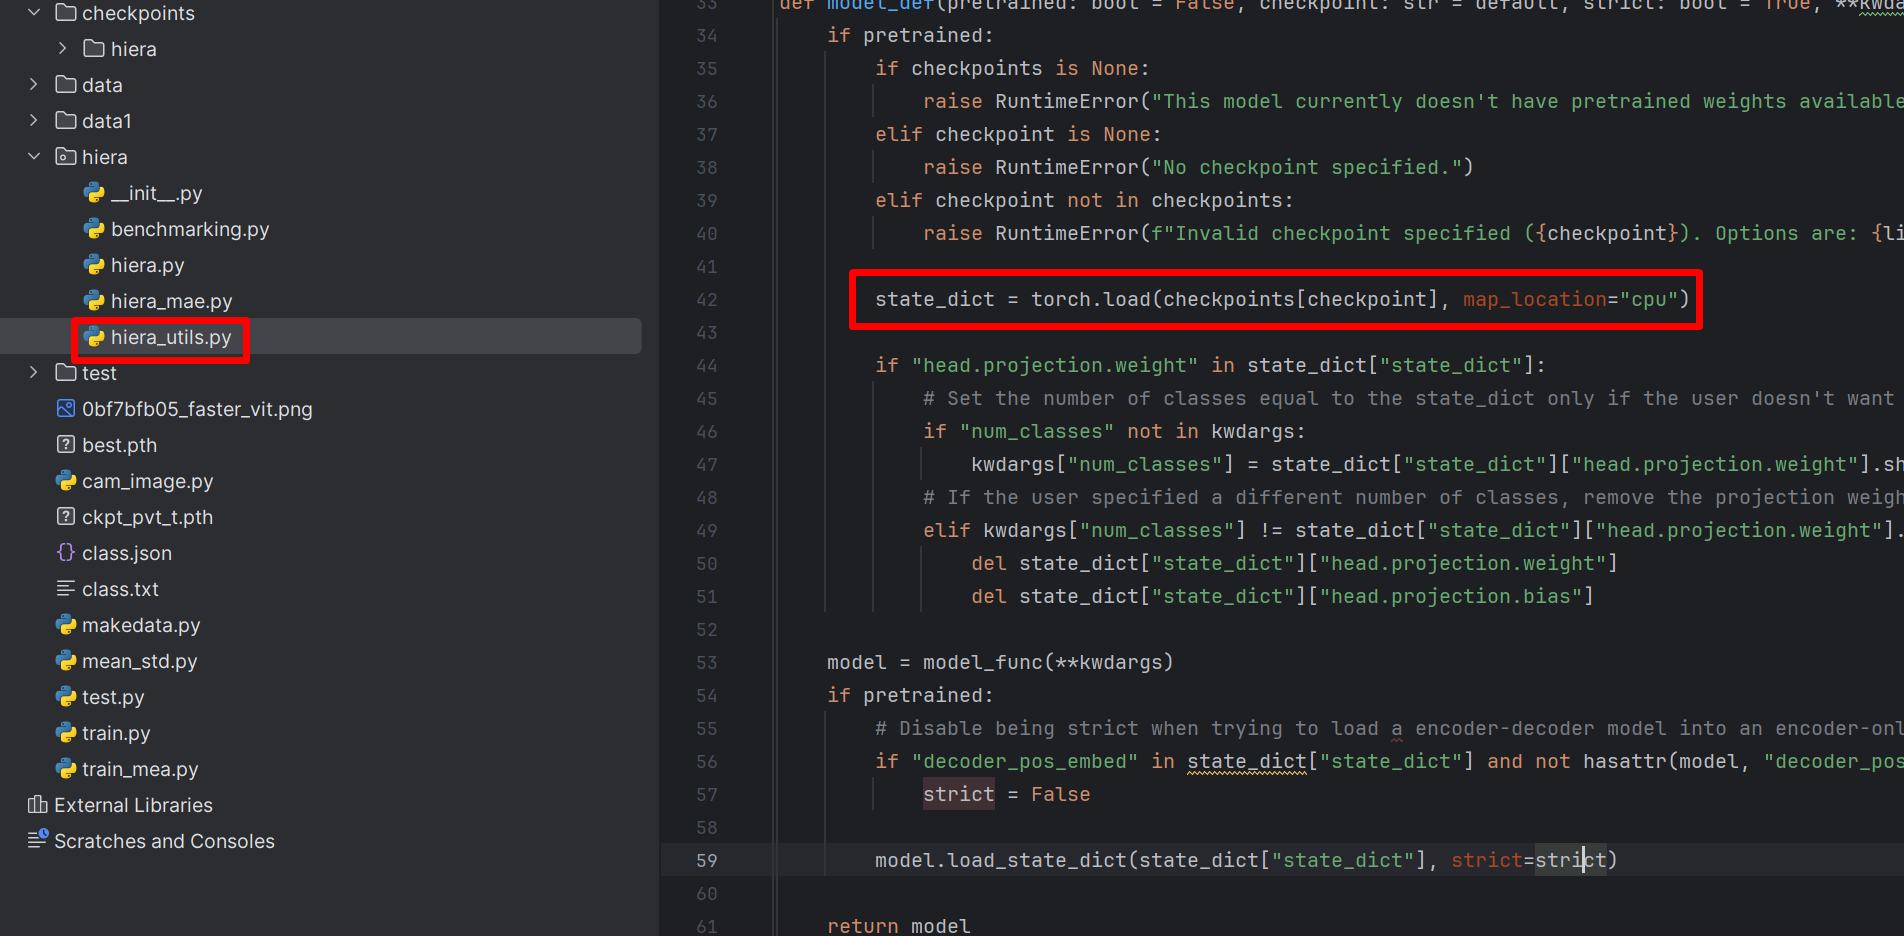Click image icon of 0bf7bfb05_faster_vit.png
This screenshot has height=936, width=1904.
coord(66,409)
